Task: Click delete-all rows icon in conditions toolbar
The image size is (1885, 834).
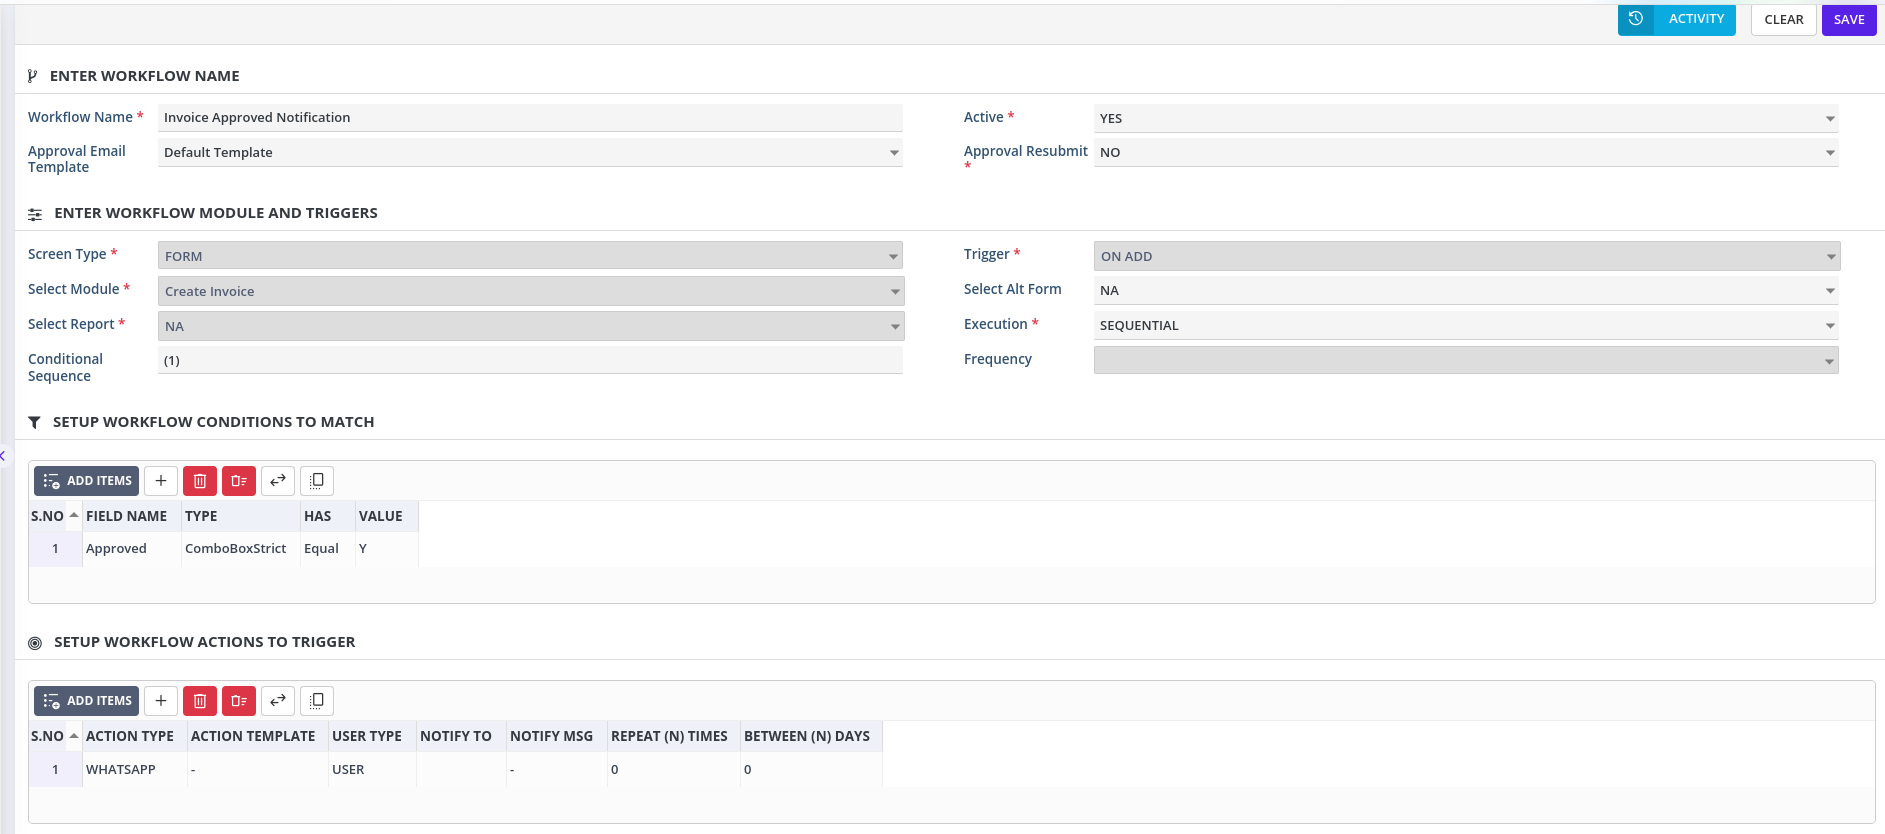Action: (239, 481)
